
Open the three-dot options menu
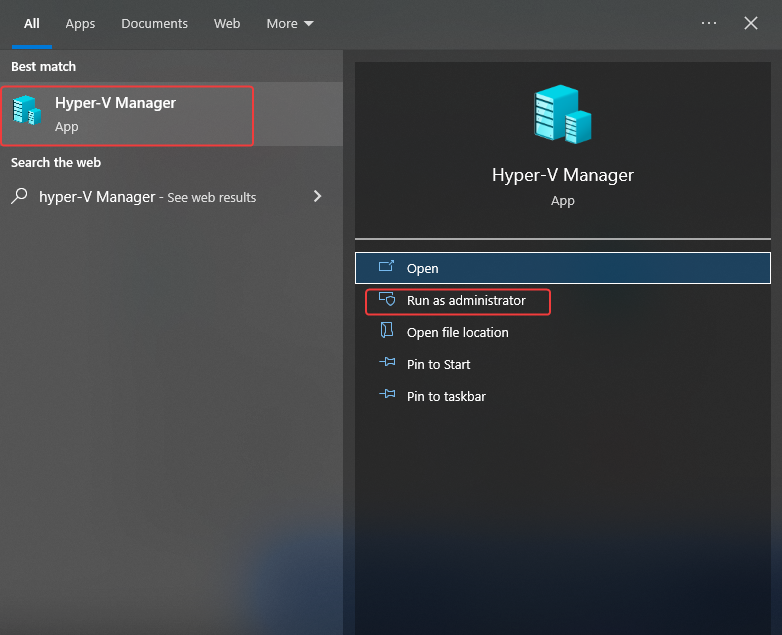pos(709,23)
